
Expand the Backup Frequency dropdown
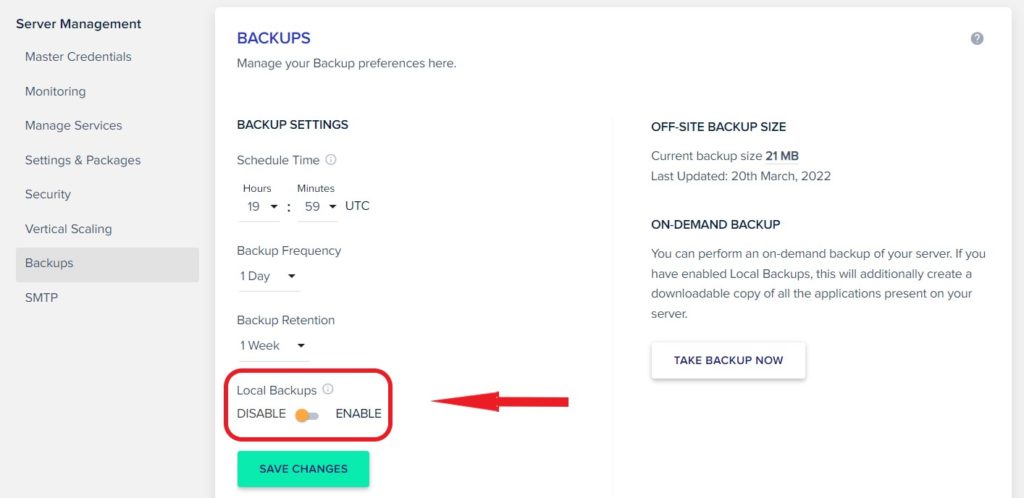click(268, 277)
